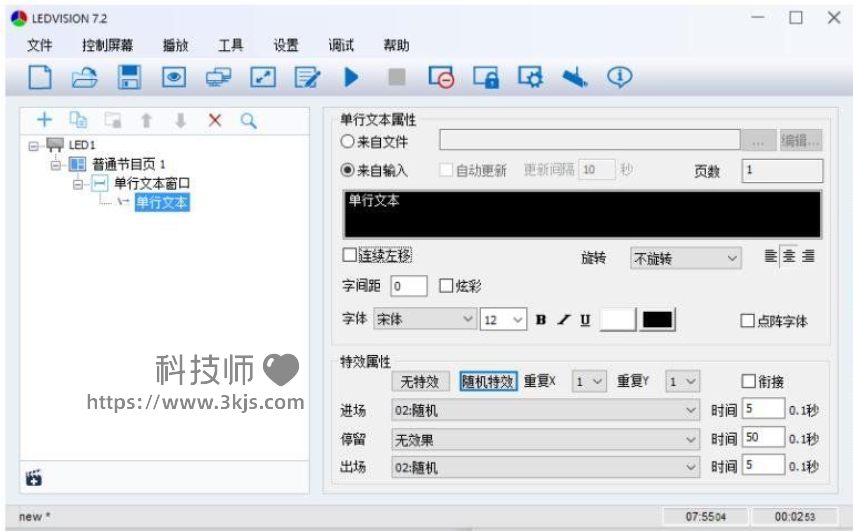The height and width of the screenshot is (531, 853).
Task: Open the 播放 menu
Action: [175, 45]
